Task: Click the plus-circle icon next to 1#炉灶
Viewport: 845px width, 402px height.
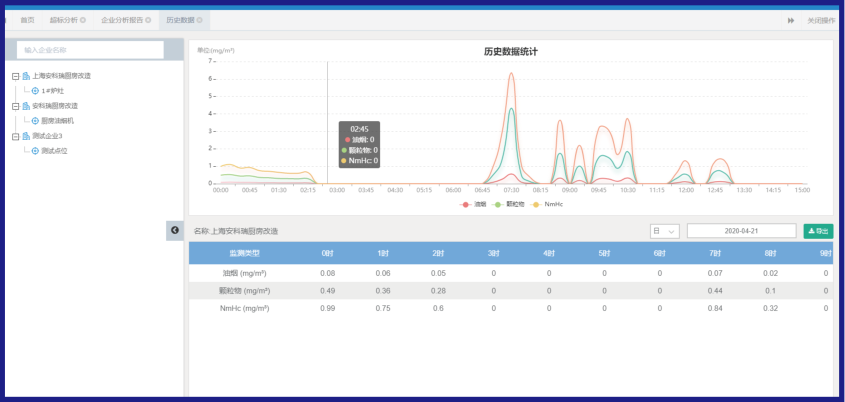Action: (x=35, y=91)
